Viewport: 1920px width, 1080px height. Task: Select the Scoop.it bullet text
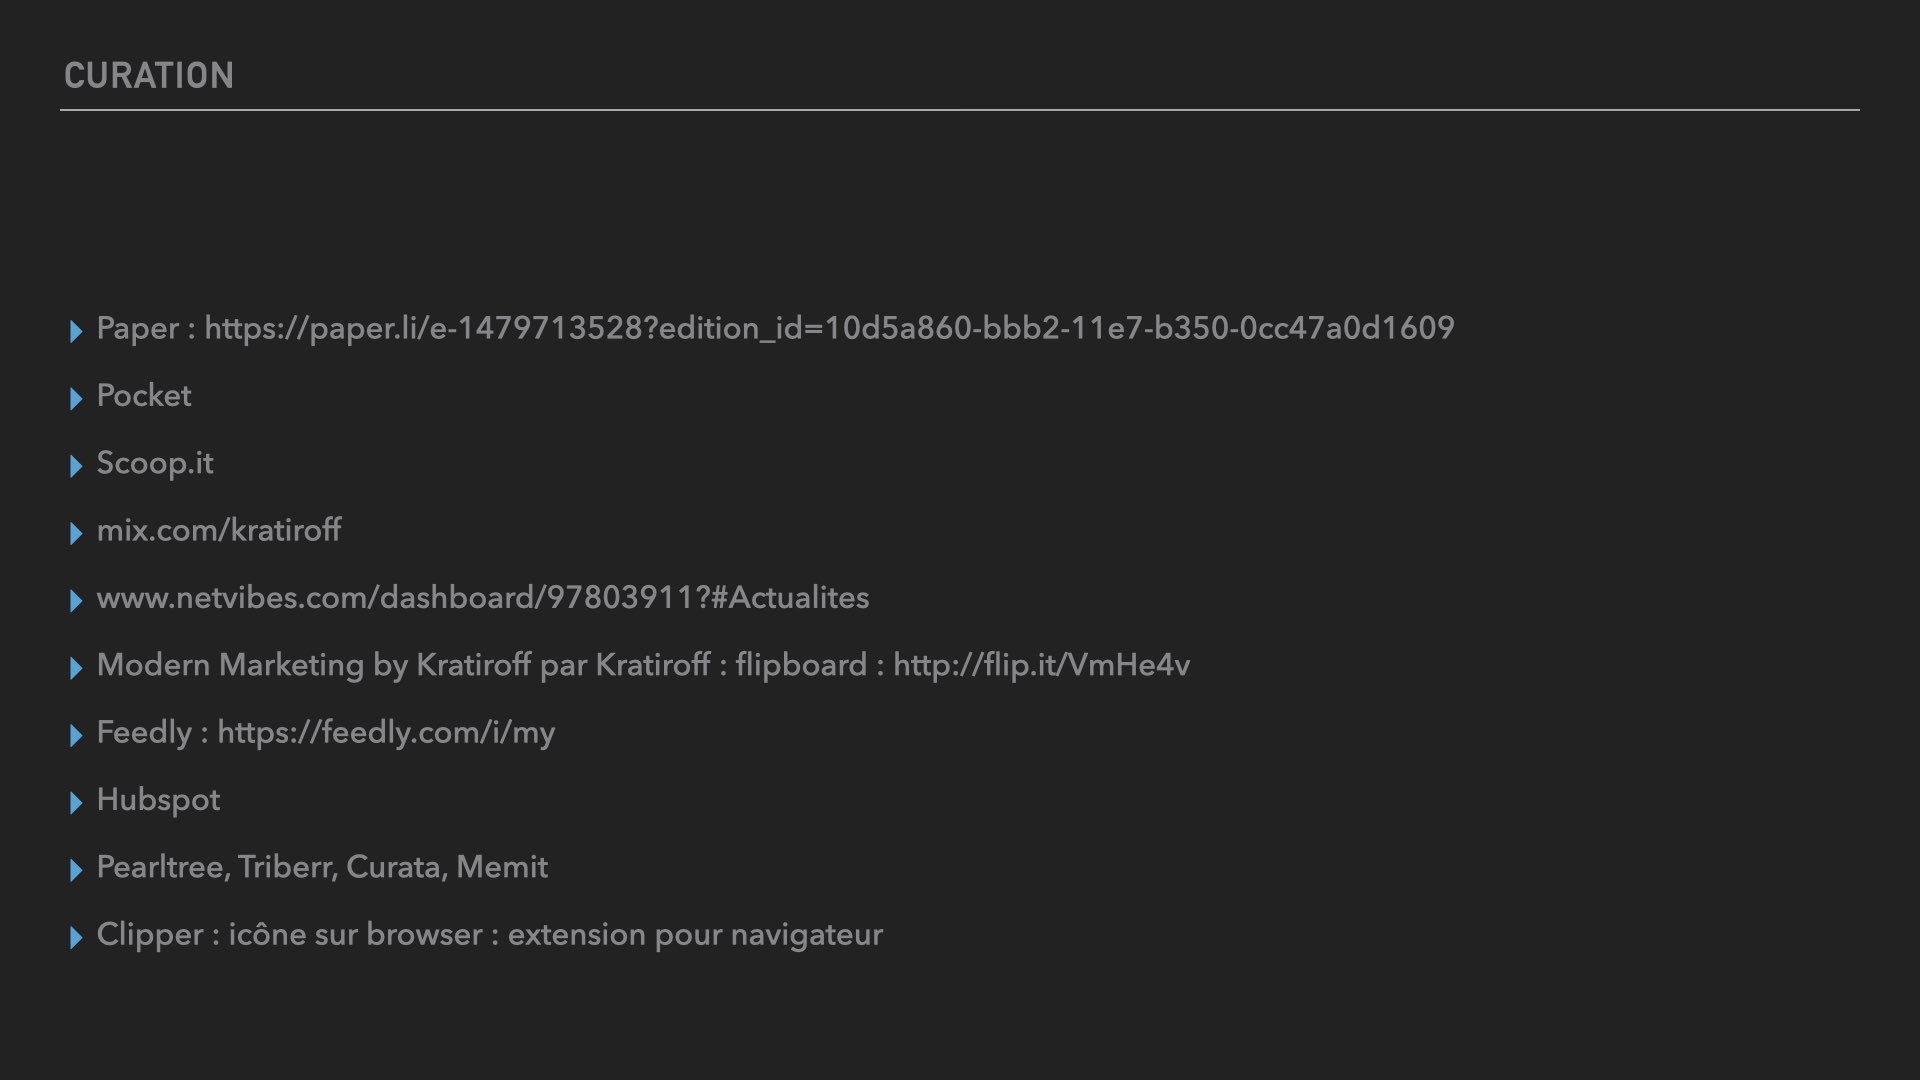[155, 464]
